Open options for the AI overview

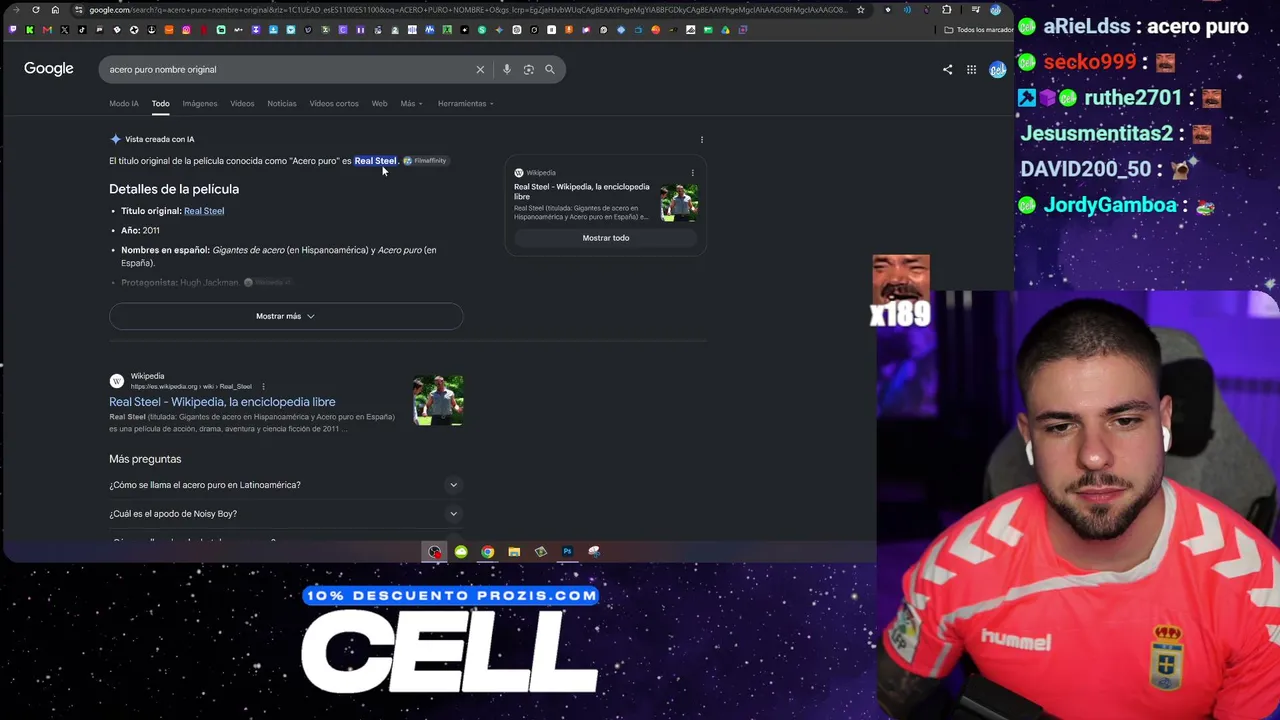[702, 140]
